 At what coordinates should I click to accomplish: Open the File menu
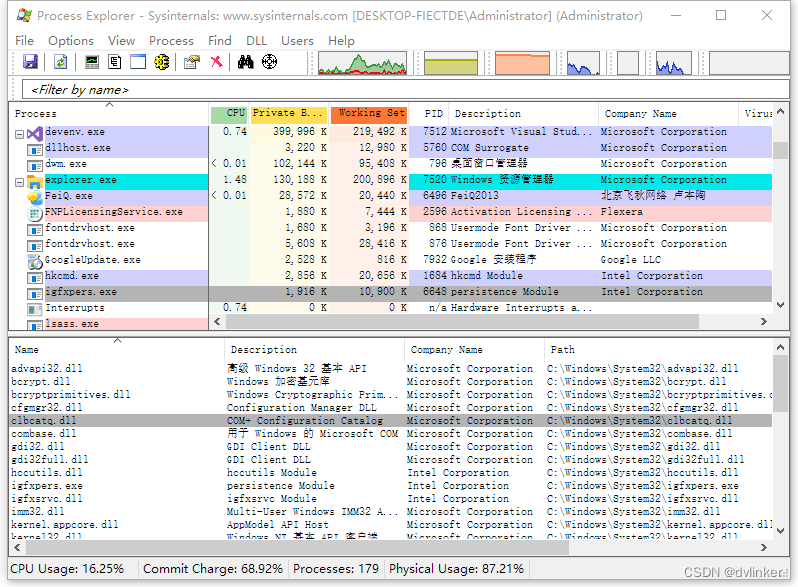(x=24, y=41)
